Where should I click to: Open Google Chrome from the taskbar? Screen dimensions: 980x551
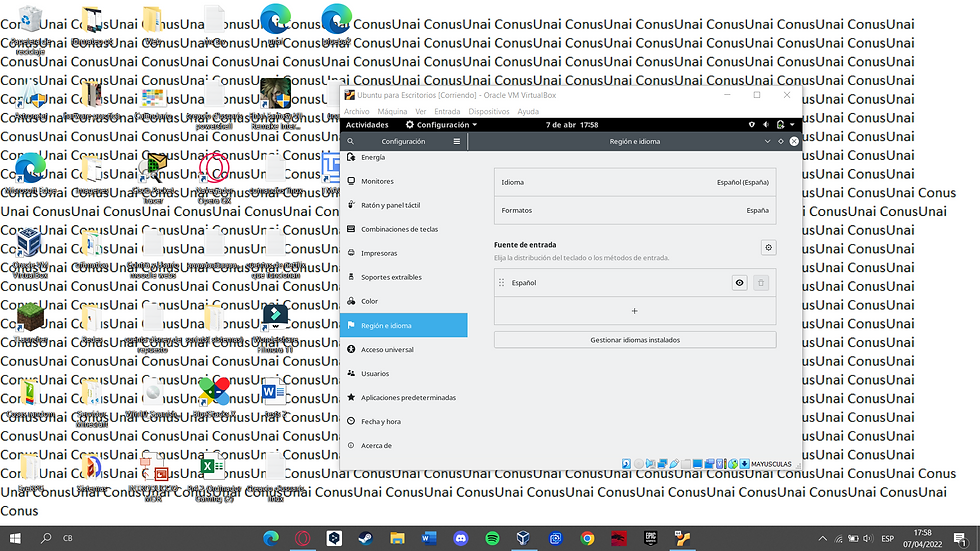coord(587,538)
